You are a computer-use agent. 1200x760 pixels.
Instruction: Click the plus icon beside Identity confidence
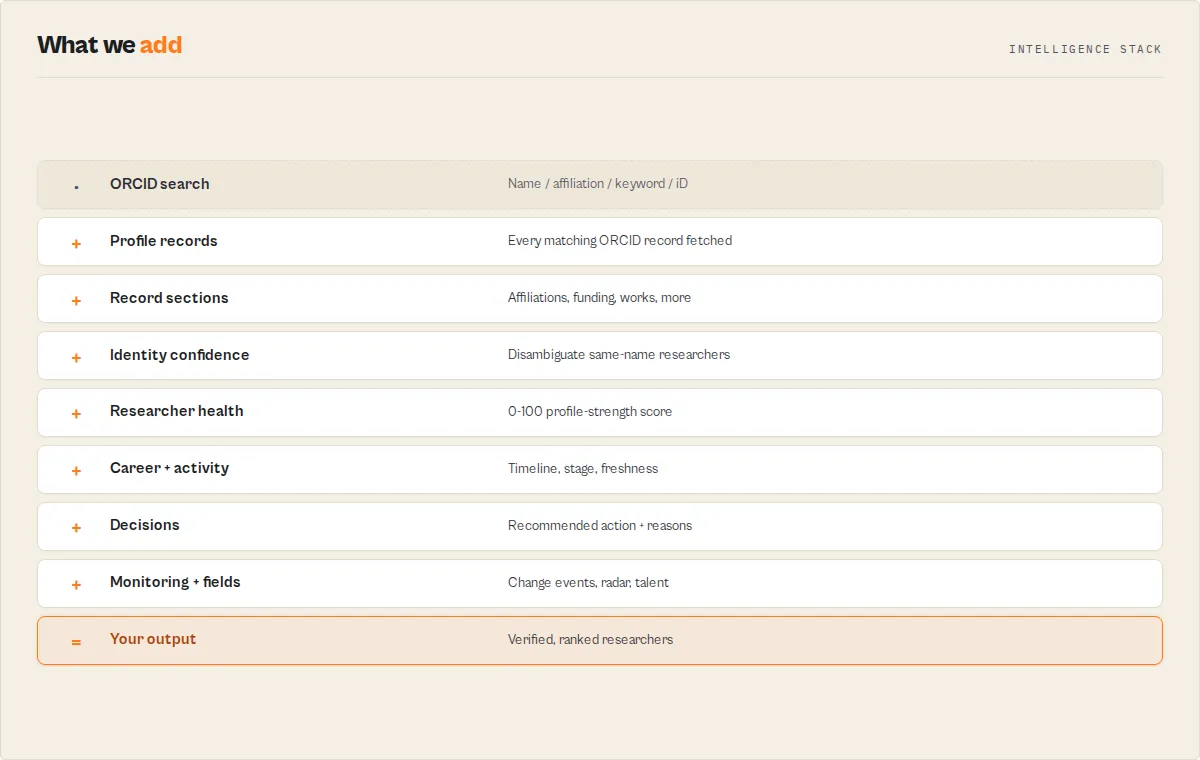tap(76, 357)
